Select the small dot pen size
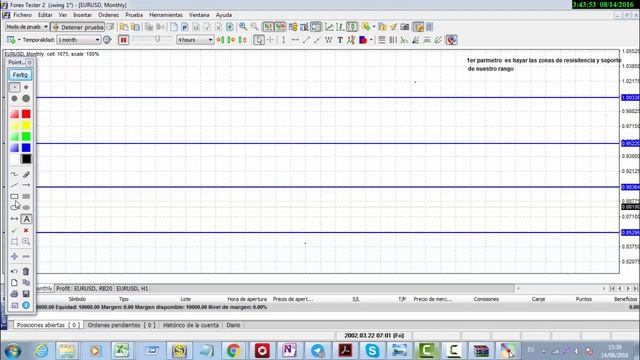 click(x=26, y=87)
